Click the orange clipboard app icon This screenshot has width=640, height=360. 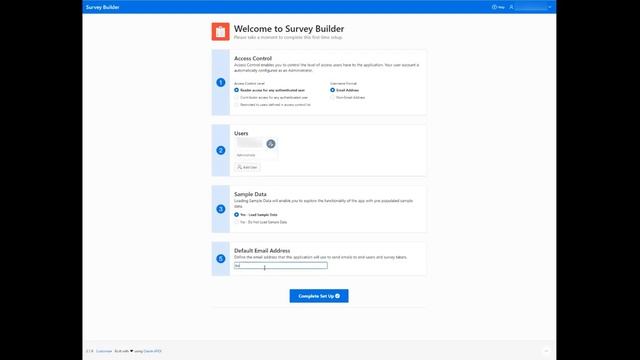[220, 32]
